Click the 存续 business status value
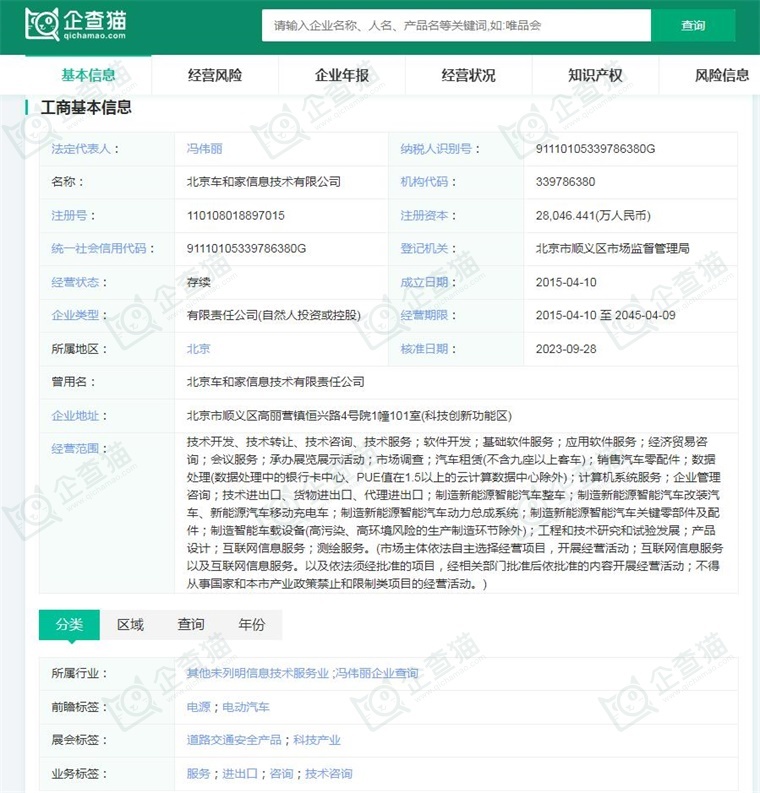This screenshot has height=793, width=760. (x=198, y=282)
